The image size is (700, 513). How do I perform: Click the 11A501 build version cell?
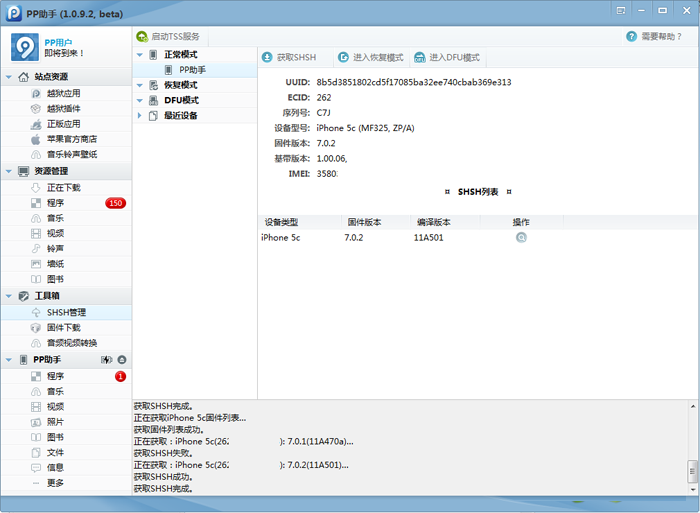429,238
